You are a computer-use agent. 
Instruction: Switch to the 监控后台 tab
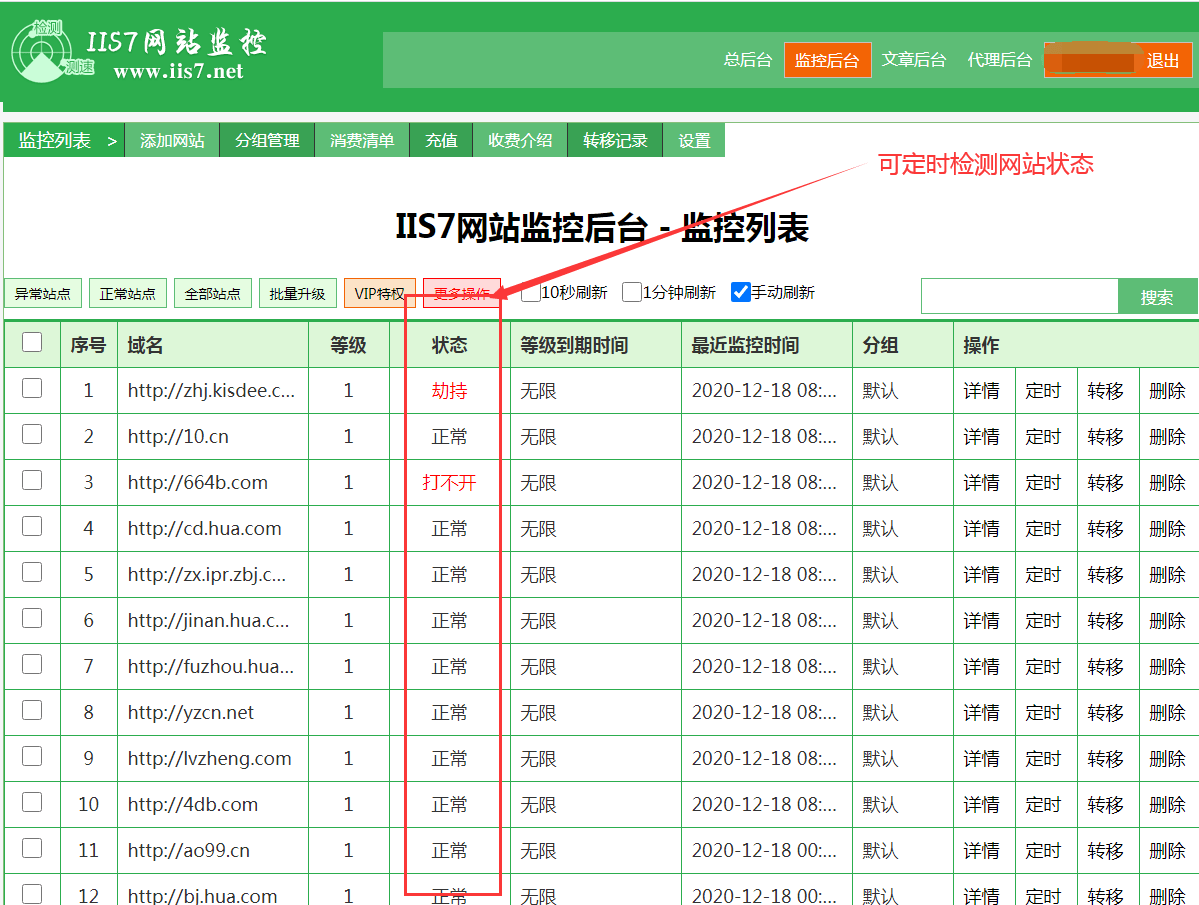[x=827, y=60]
